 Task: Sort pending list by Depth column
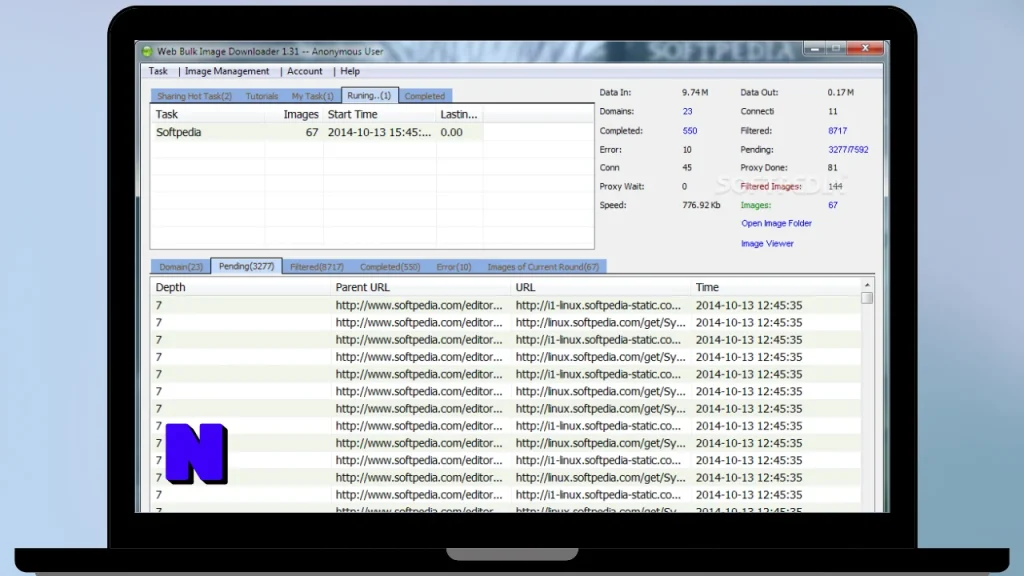click(x=240, y=287)
